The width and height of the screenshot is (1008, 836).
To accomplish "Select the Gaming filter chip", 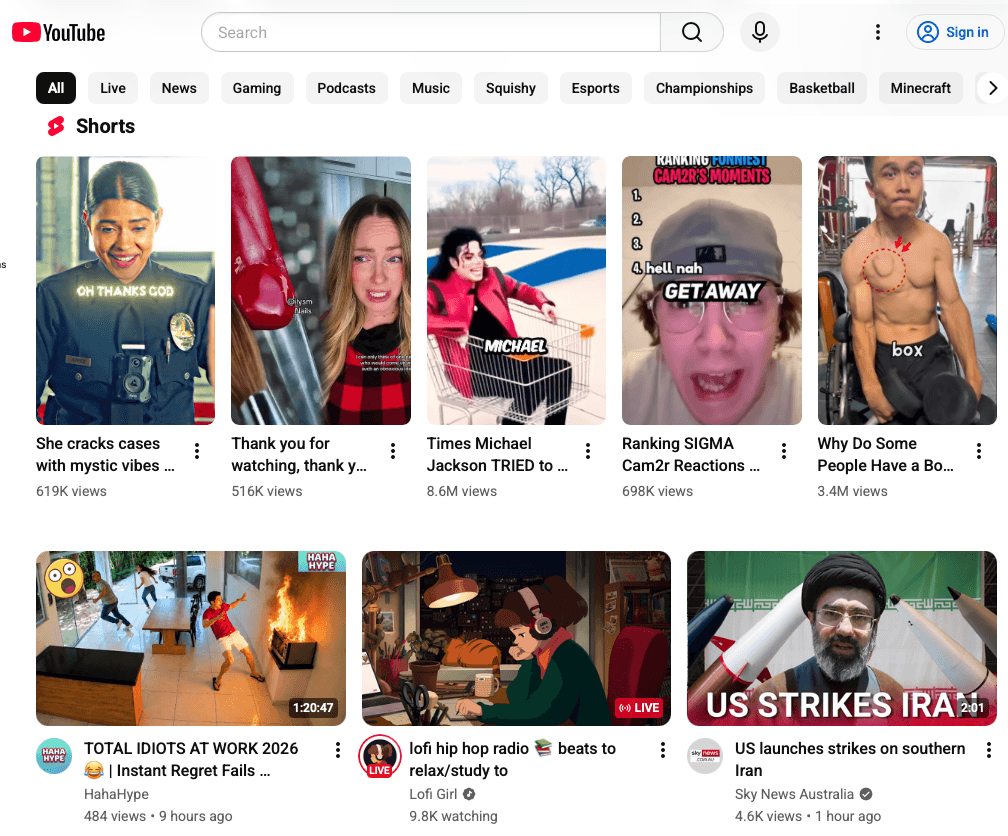I will 257,88.
